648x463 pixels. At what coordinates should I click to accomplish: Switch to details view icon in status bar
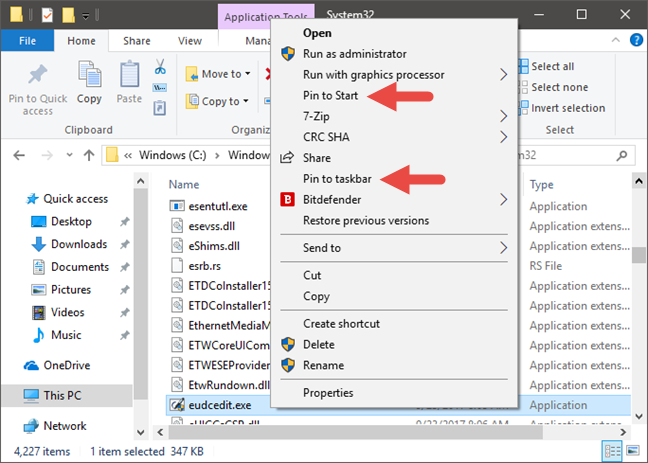tap(612, 451)
